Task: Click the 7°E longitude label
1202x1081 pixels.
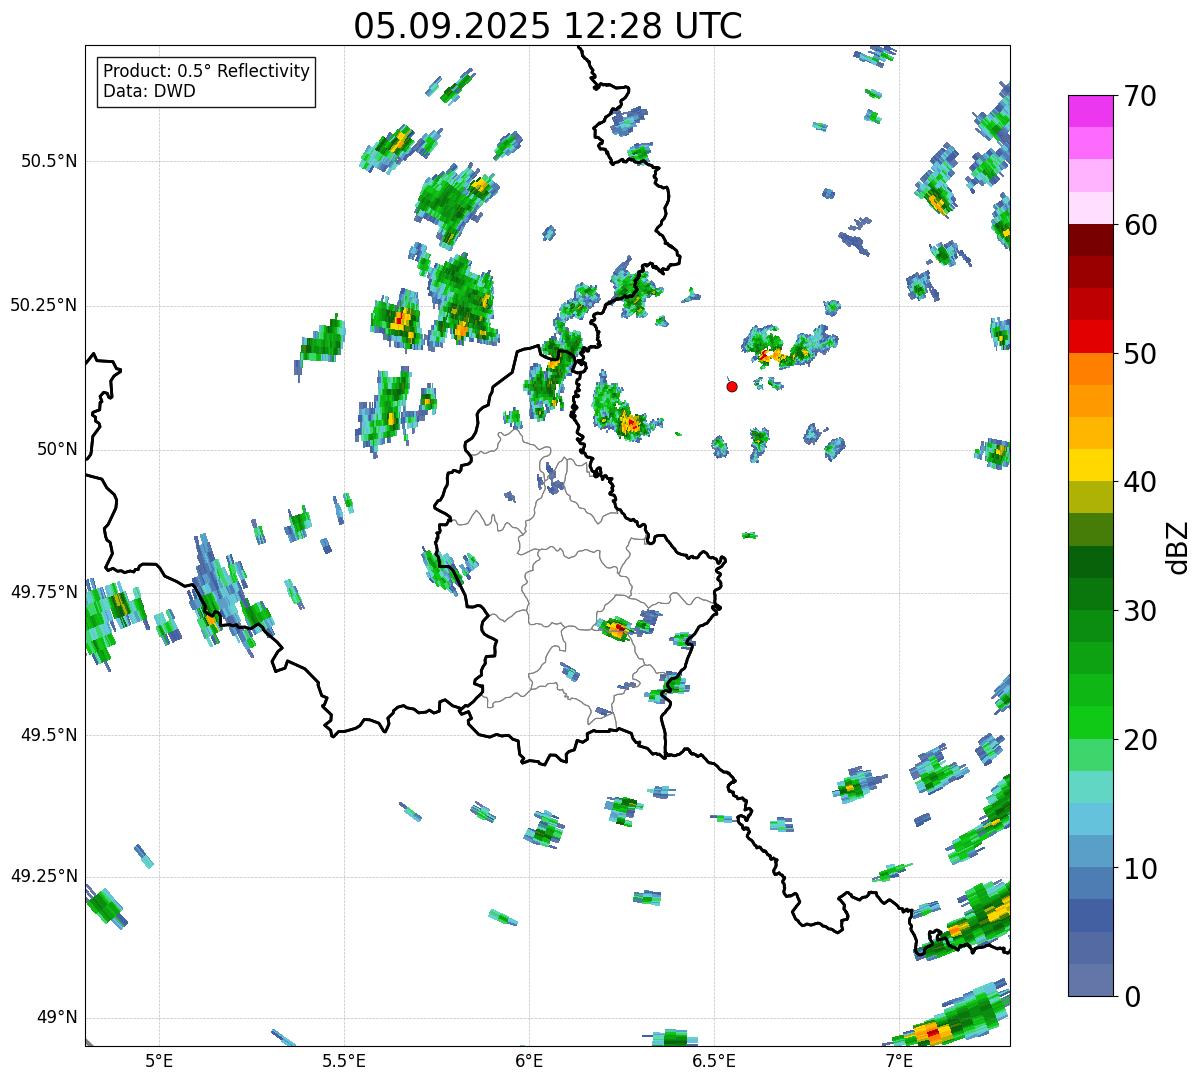Action: (898, 1061)
